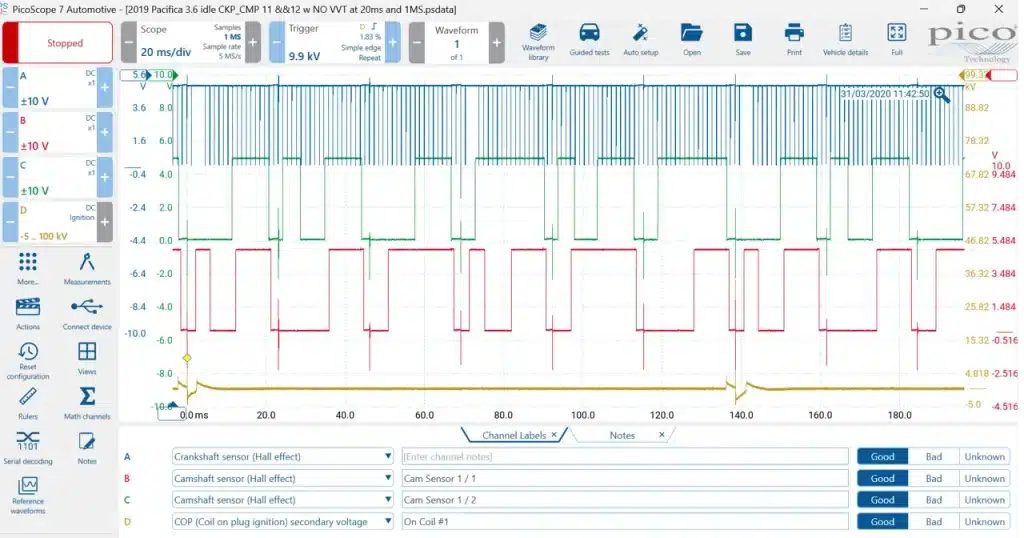The height and width of the screenshot is (538, 1024).
Task: Mark Channel C as Good
Action: pos(882,499)
